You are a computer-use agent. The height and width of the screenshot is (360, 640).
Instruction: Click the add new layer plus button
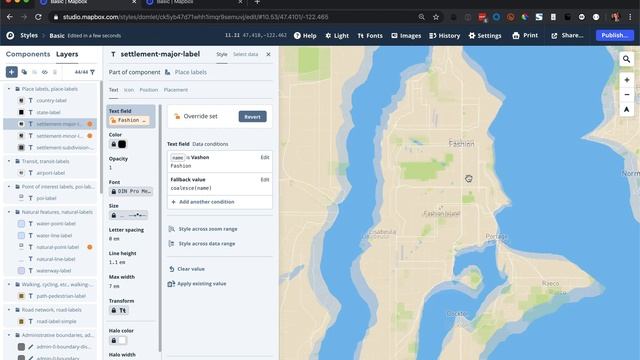(x=11, y=72)
